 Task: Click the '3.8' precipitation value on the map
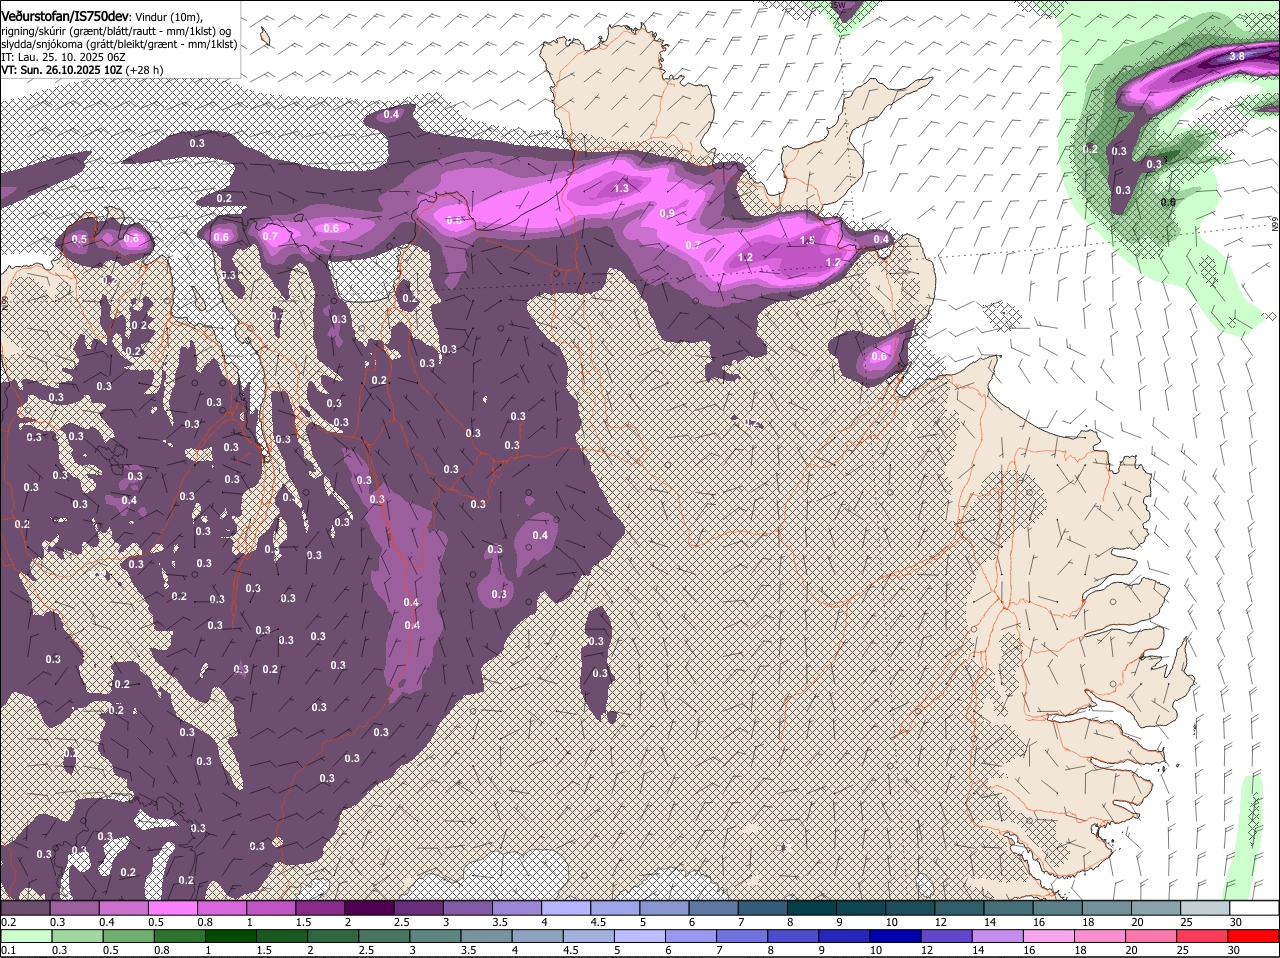tap(1237, 56)
